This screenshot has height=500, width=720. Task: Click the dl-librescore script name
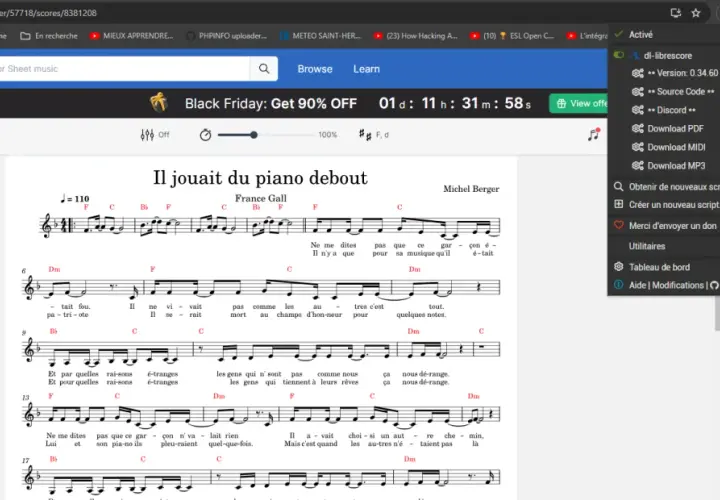(x=668, y=56)
